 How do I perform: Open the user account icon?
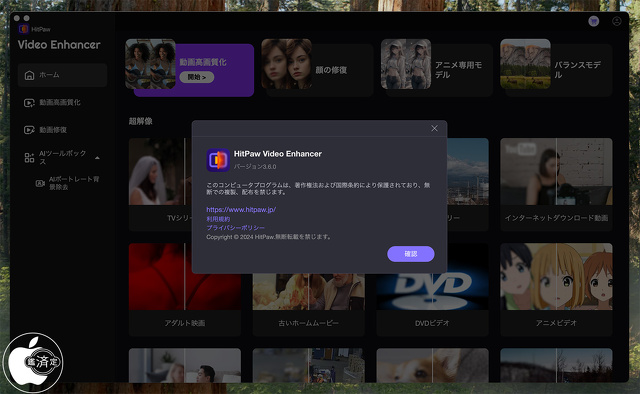coord(616,21)
